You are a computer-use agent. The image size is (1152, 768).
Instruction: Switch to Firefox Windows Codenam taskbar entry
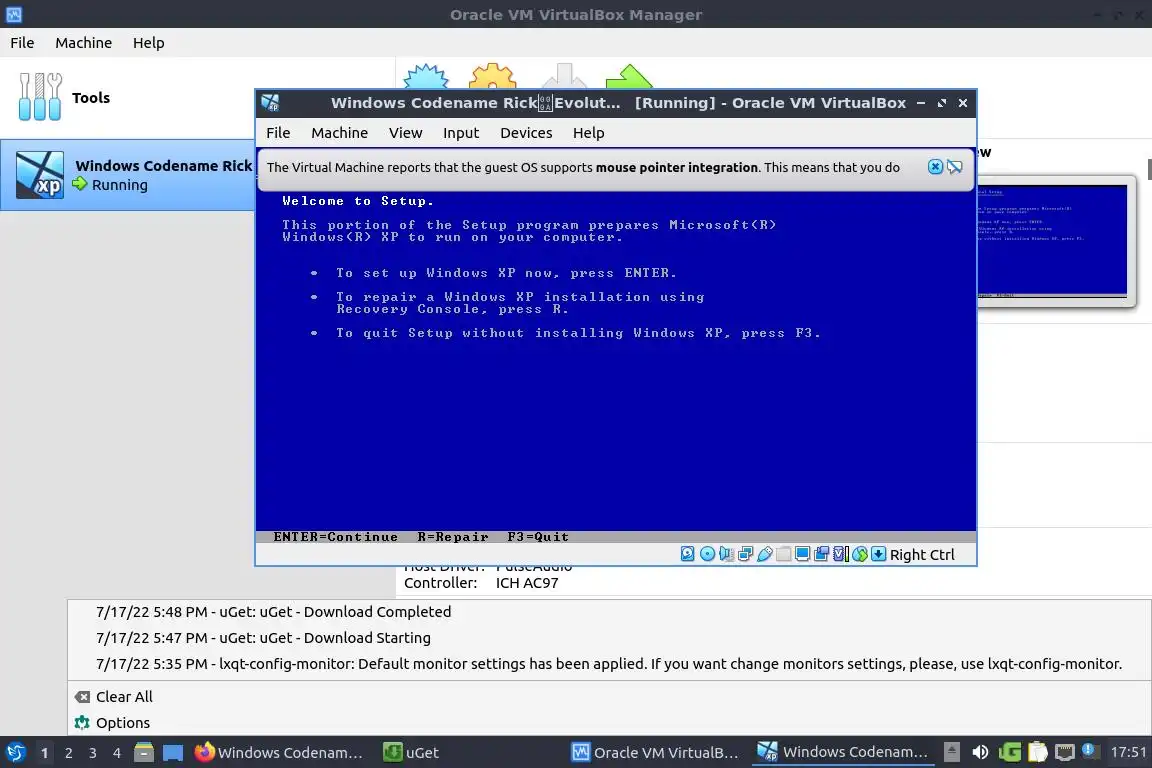click(280, 752)
